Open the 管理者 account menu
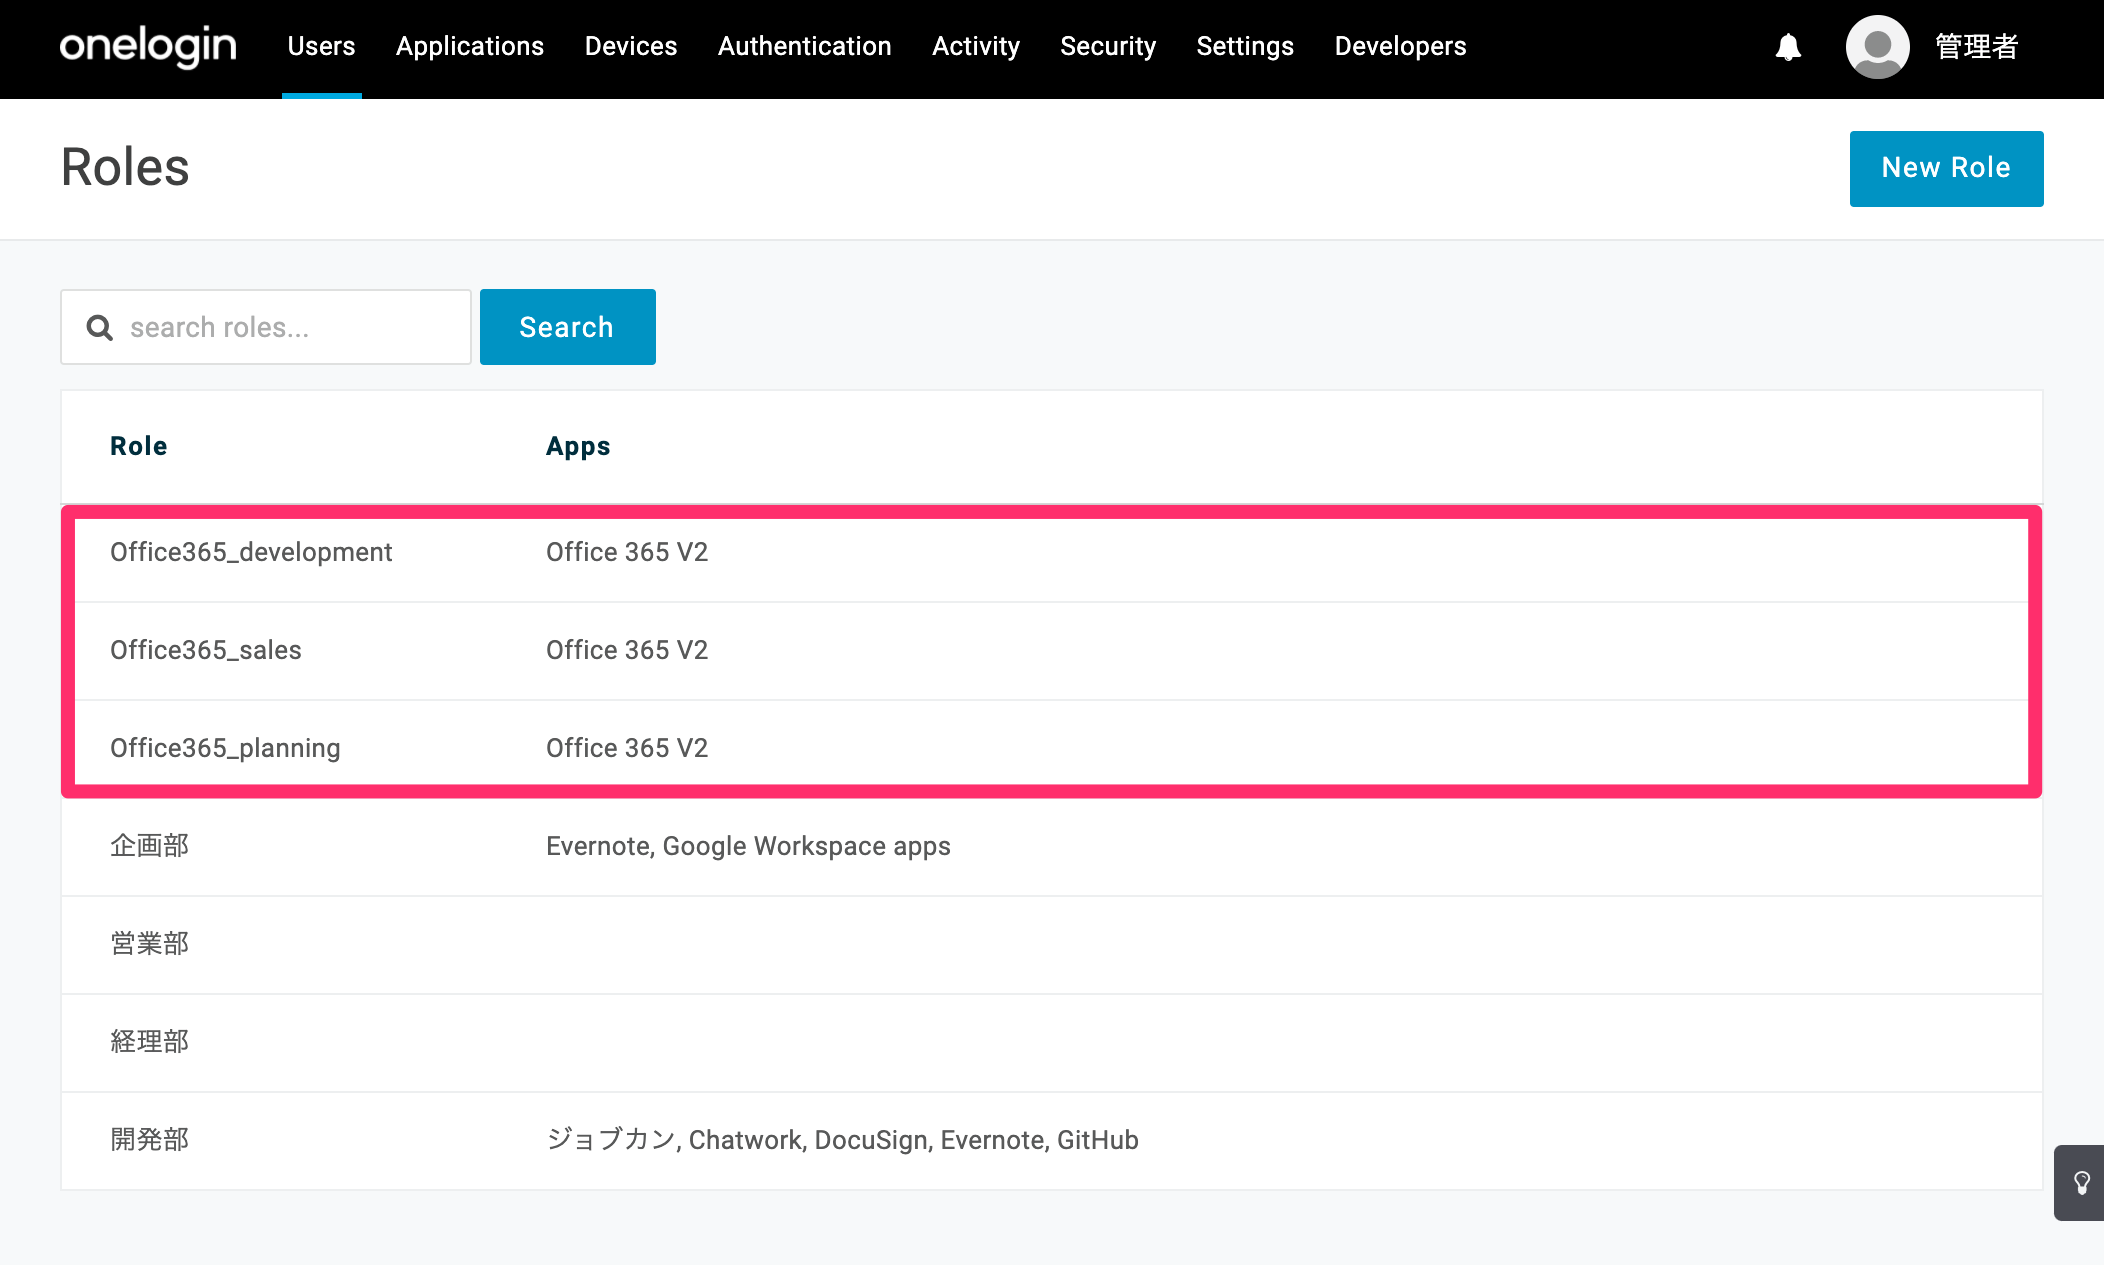Viewport: 2104px width, 1265px height. point(1977,47)
